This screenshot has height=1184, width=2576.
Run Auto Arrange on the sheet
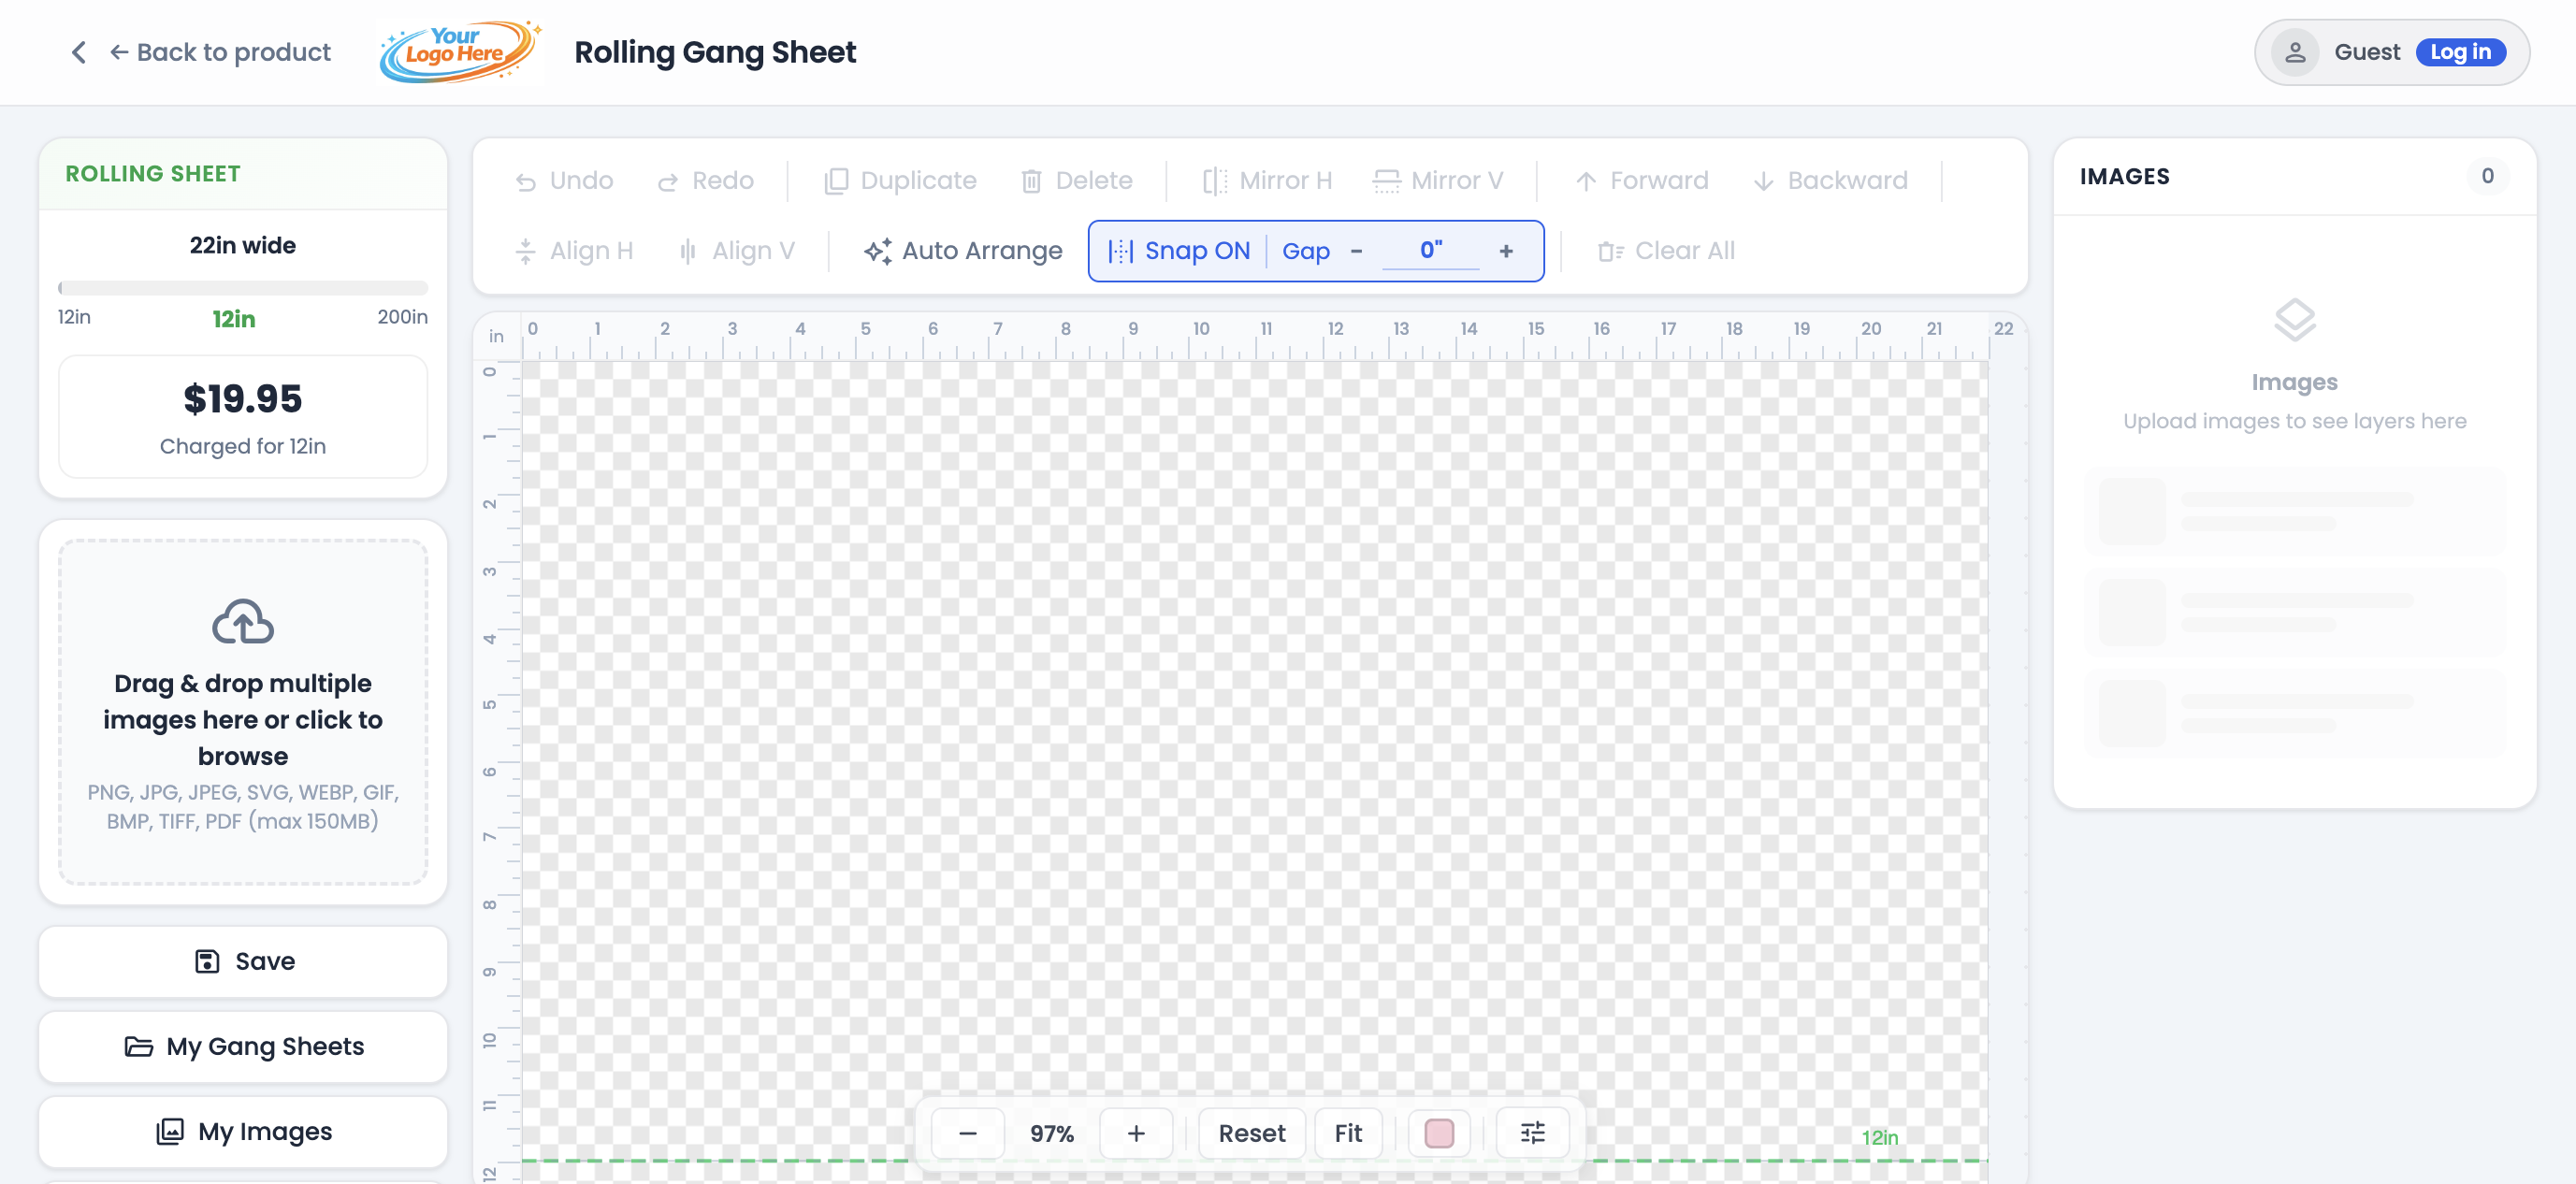coord(963,251)
